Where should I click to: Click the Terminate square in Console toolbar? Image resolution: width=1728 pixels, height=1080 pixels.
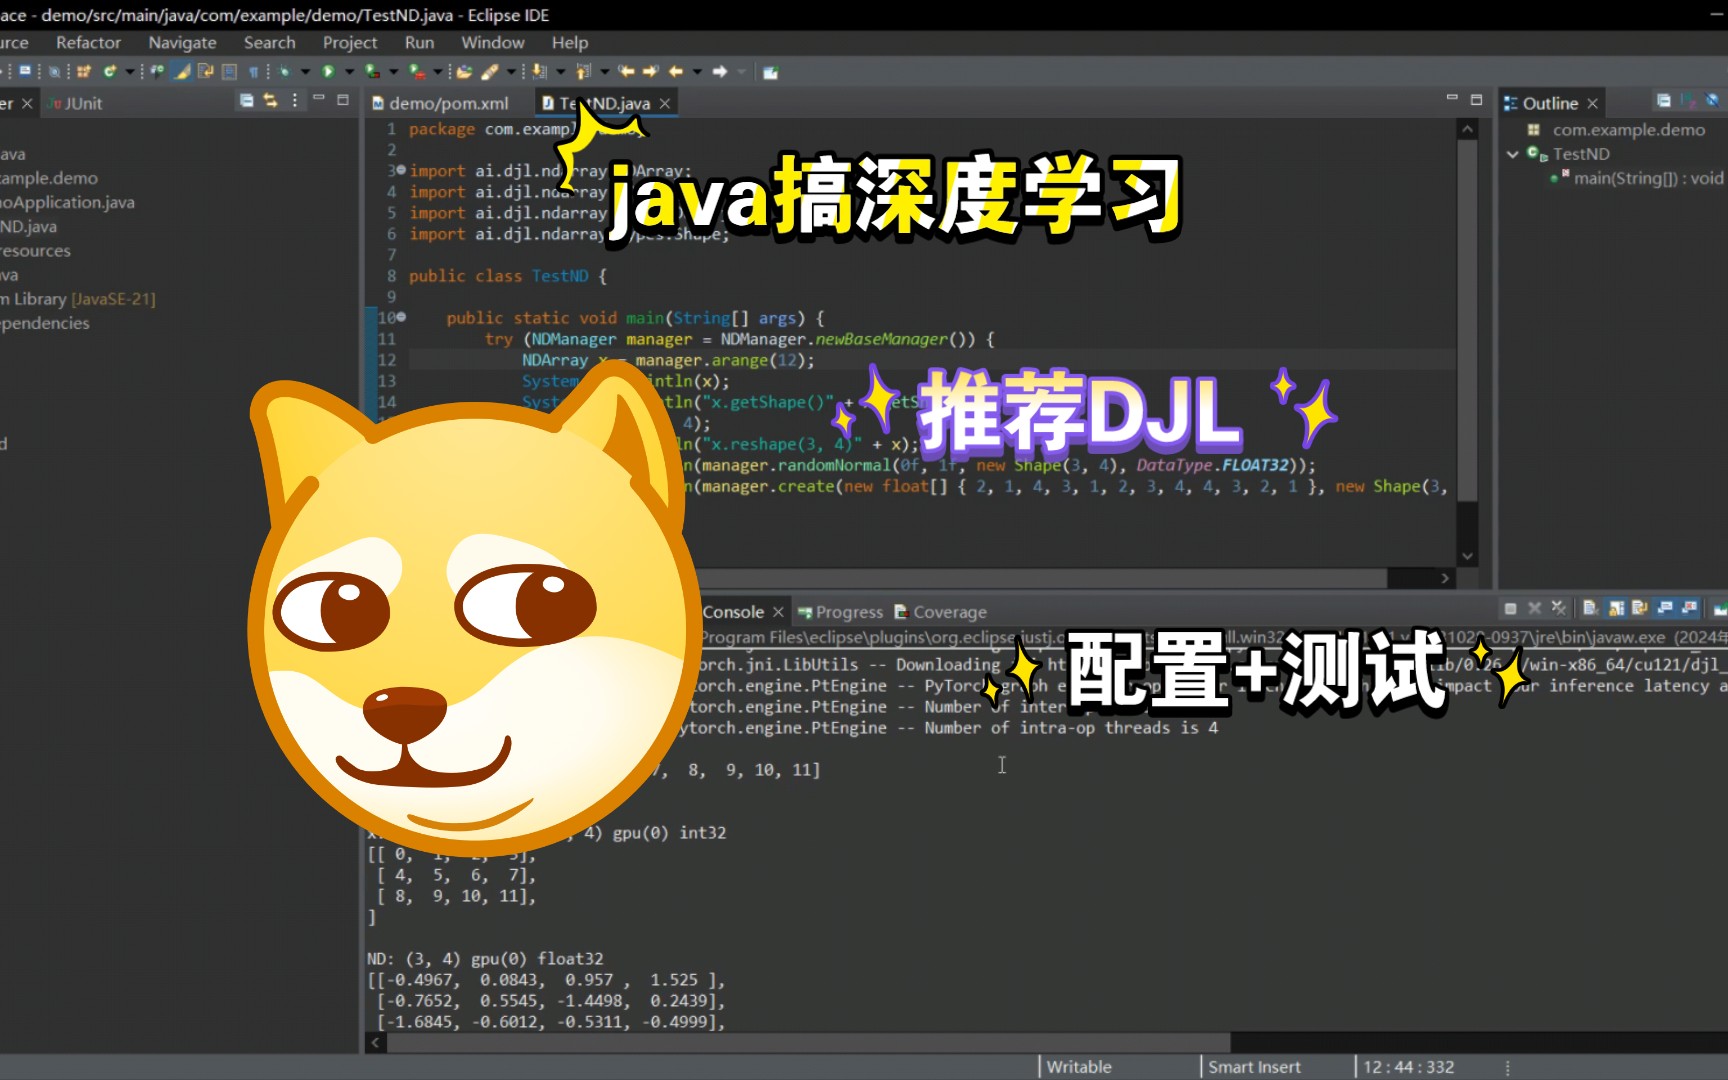click(1510, 608)
